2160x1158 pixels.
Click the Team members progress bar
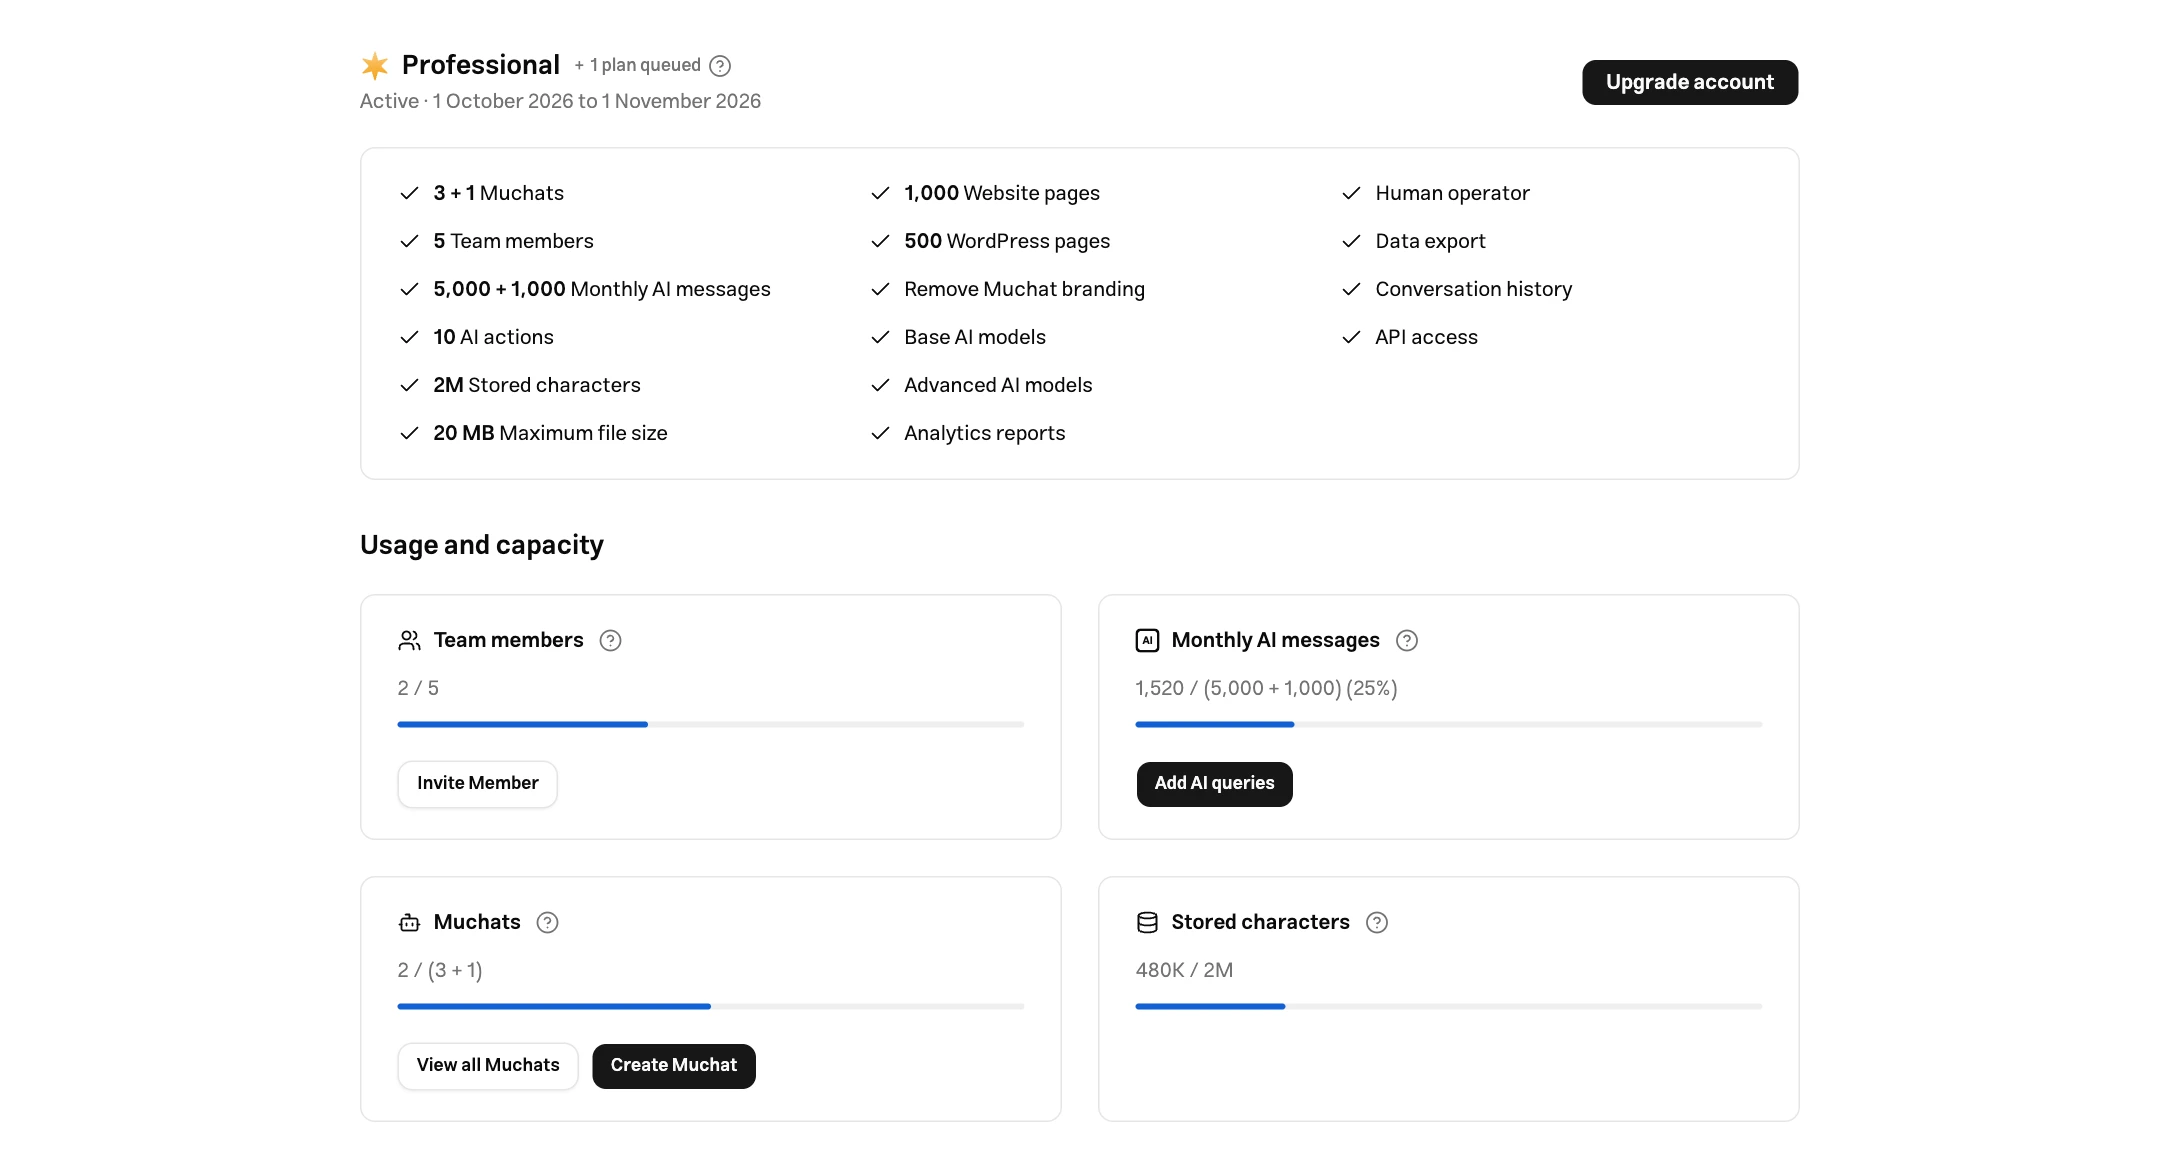[711, 724]
